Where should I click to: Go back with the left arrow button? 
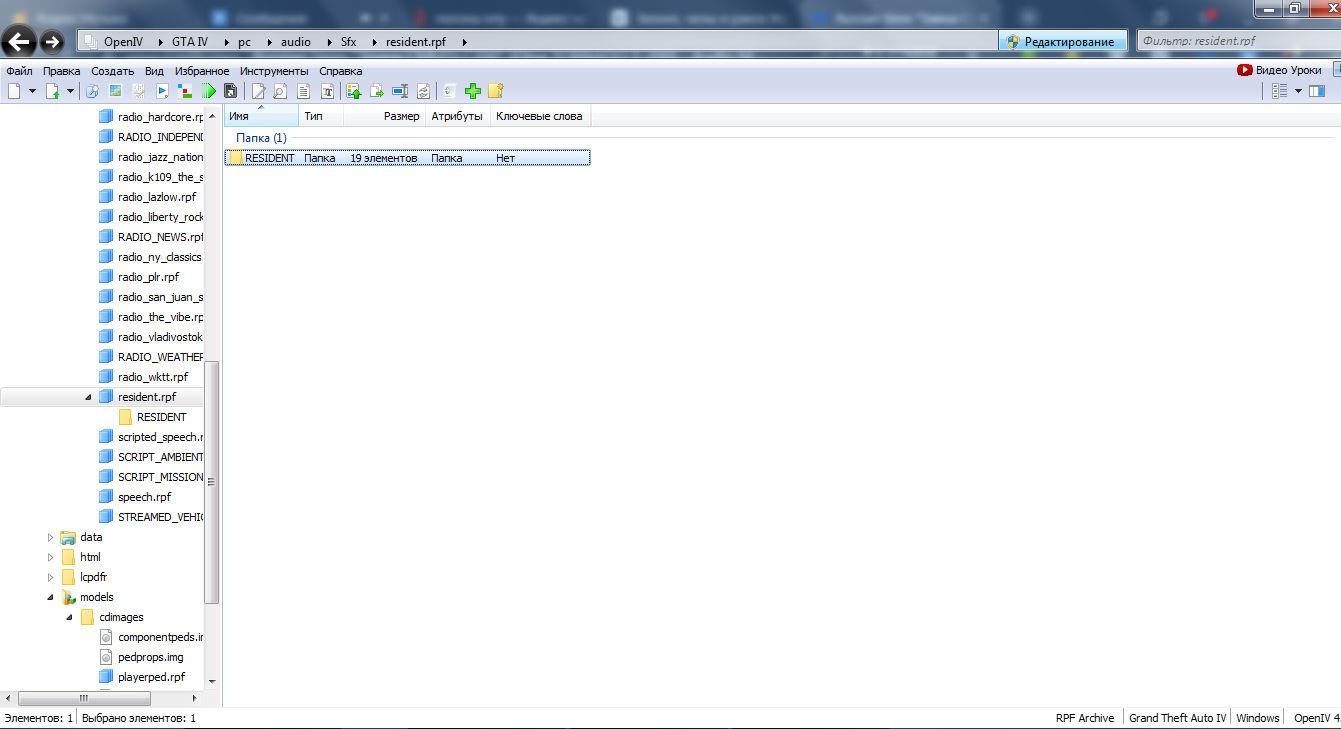20,41
